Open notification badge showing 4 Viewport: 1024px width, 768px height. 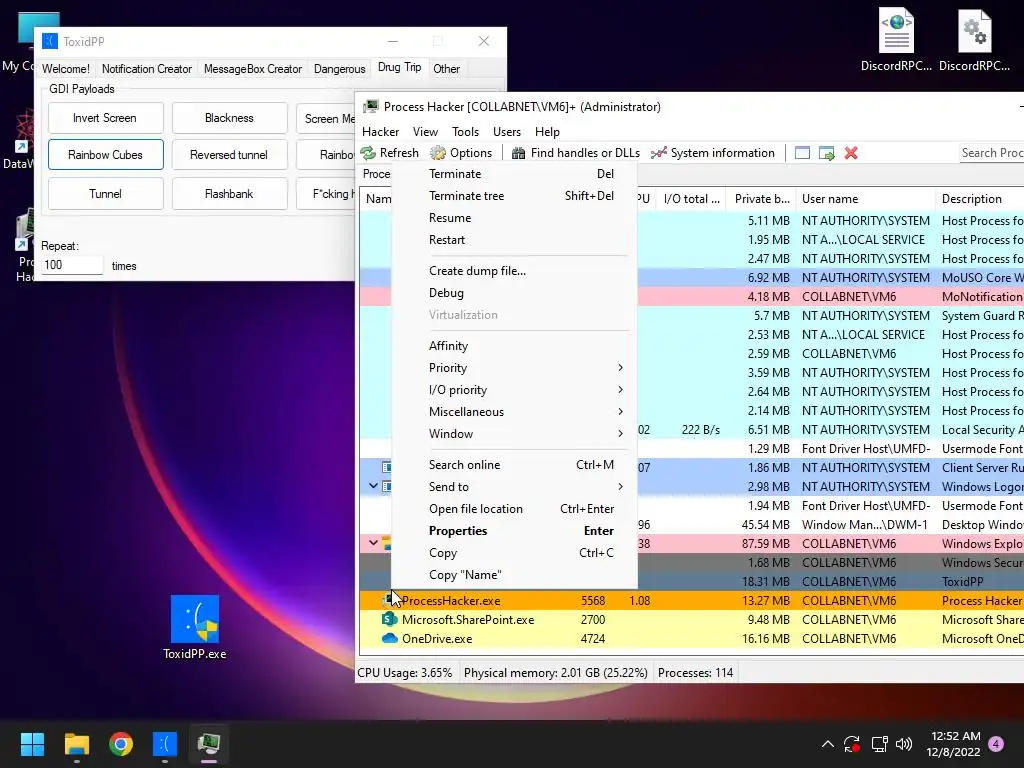point(996,744)
